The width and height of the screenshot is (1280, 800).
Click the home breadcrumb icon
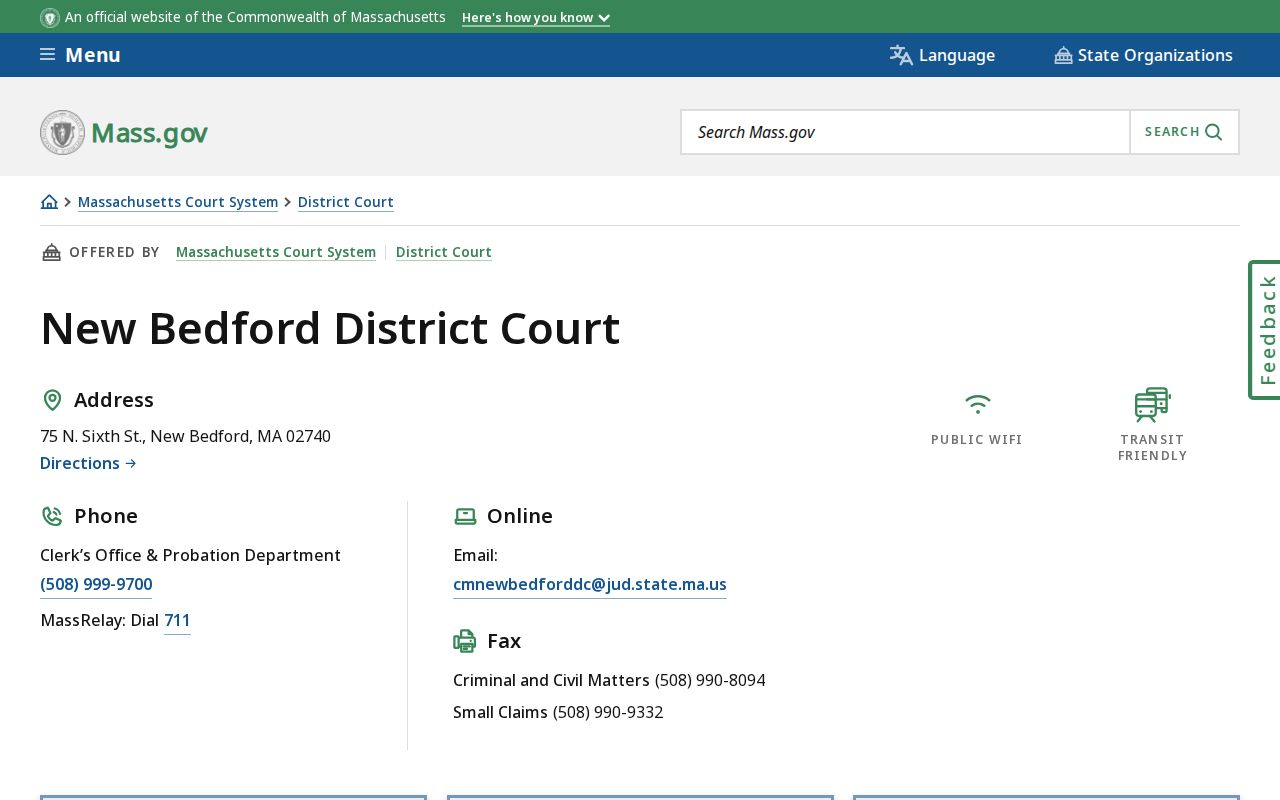point(49,202)
